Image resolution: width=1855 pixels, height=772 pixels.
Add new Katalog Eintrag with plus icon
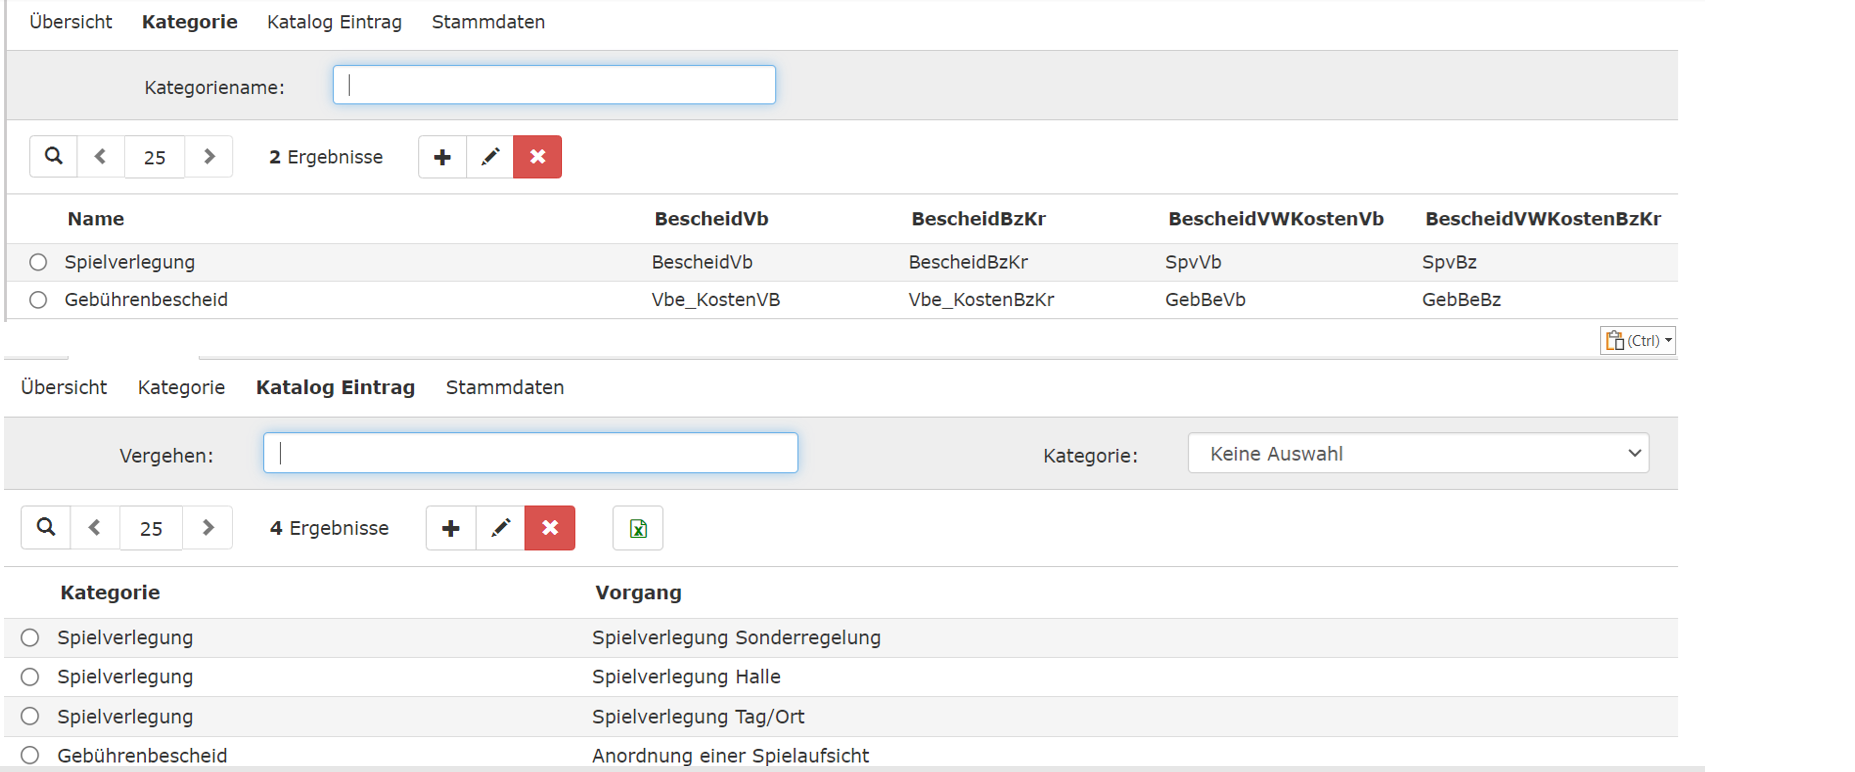click(451, 528)
